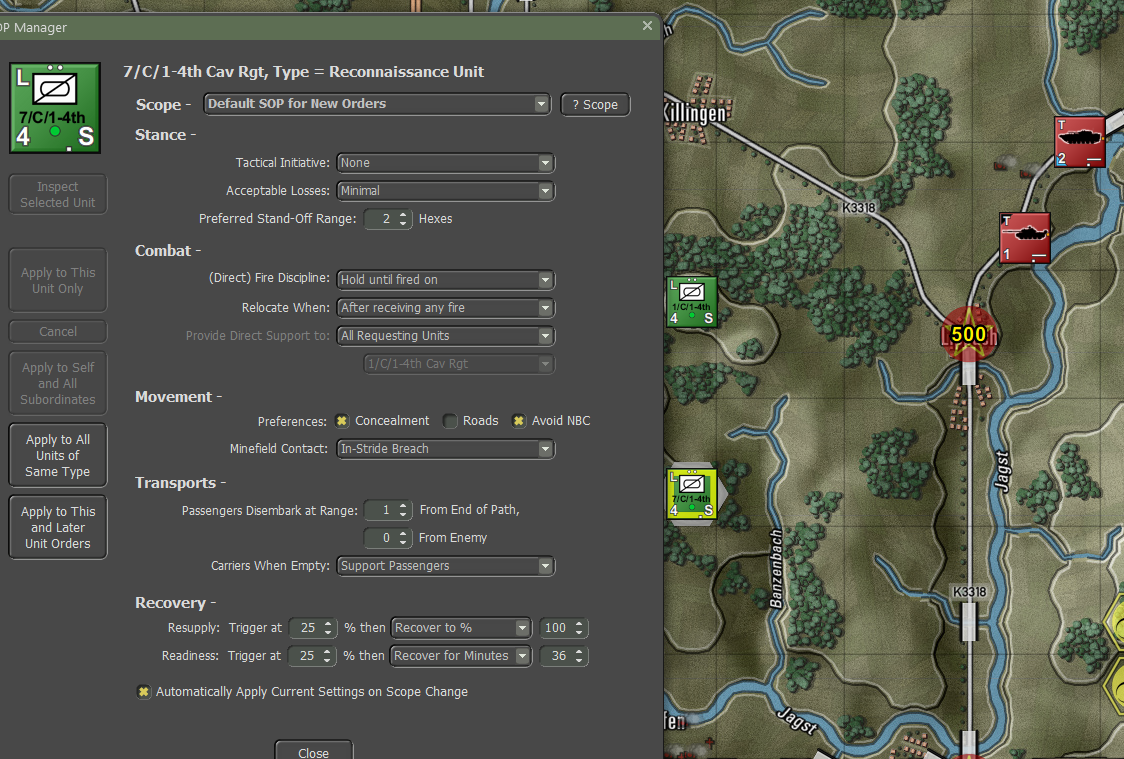The width and height of the screenshot is (1124, 759).
Task: Click Apply to Self and All Subordinates
Action: pos(58,383)
